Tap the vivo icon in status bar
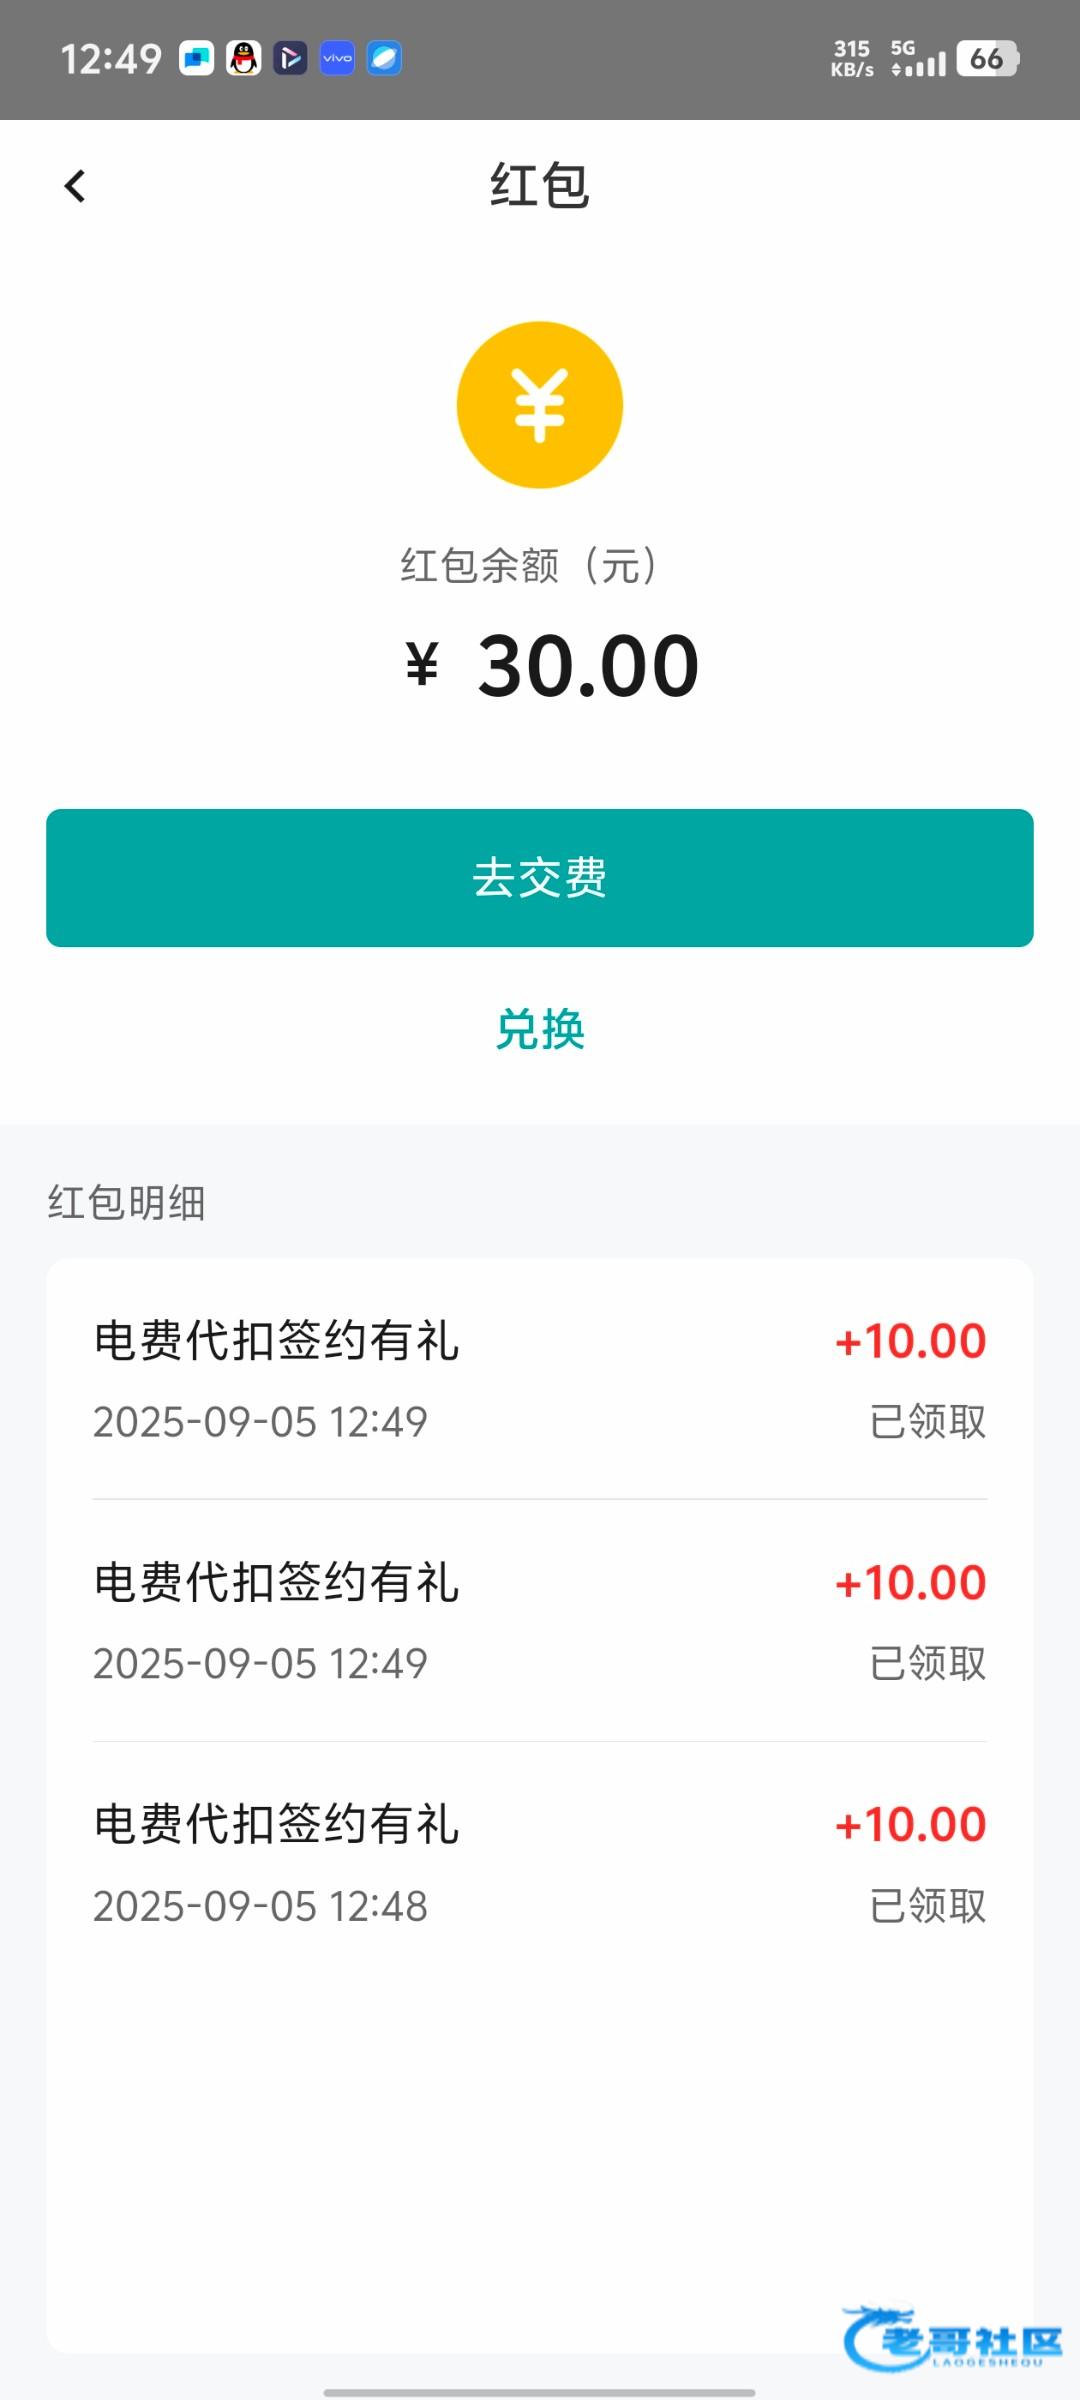Image resolution: width=1080 pixels, height=2400 pixels. (x=337, y=58)
